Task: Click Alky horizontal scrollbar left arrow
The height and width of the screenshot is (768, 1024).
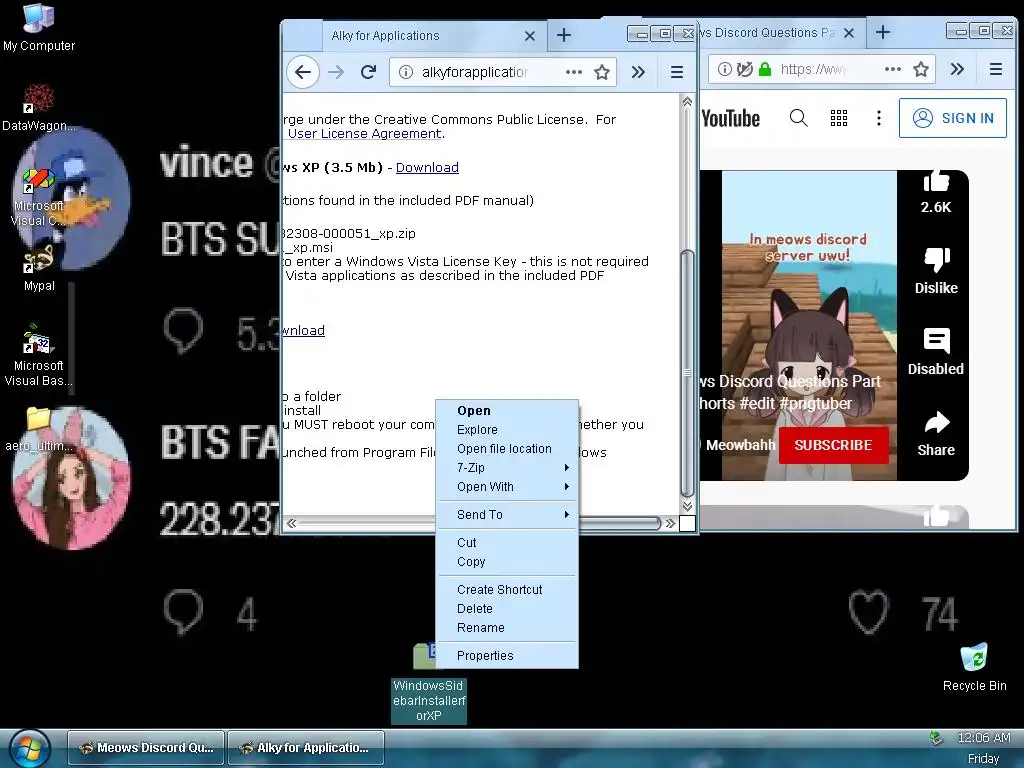Action: click(x=291, y=523)
